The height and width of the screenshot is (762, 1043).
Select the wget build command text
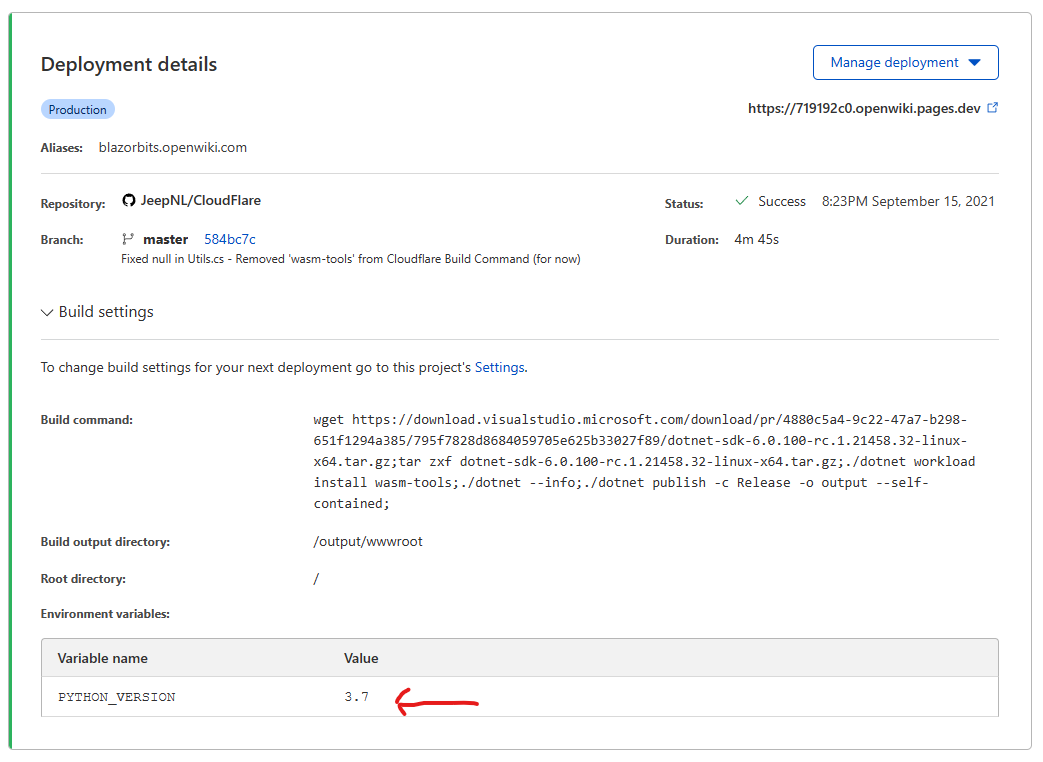click(x=644, y=461)
